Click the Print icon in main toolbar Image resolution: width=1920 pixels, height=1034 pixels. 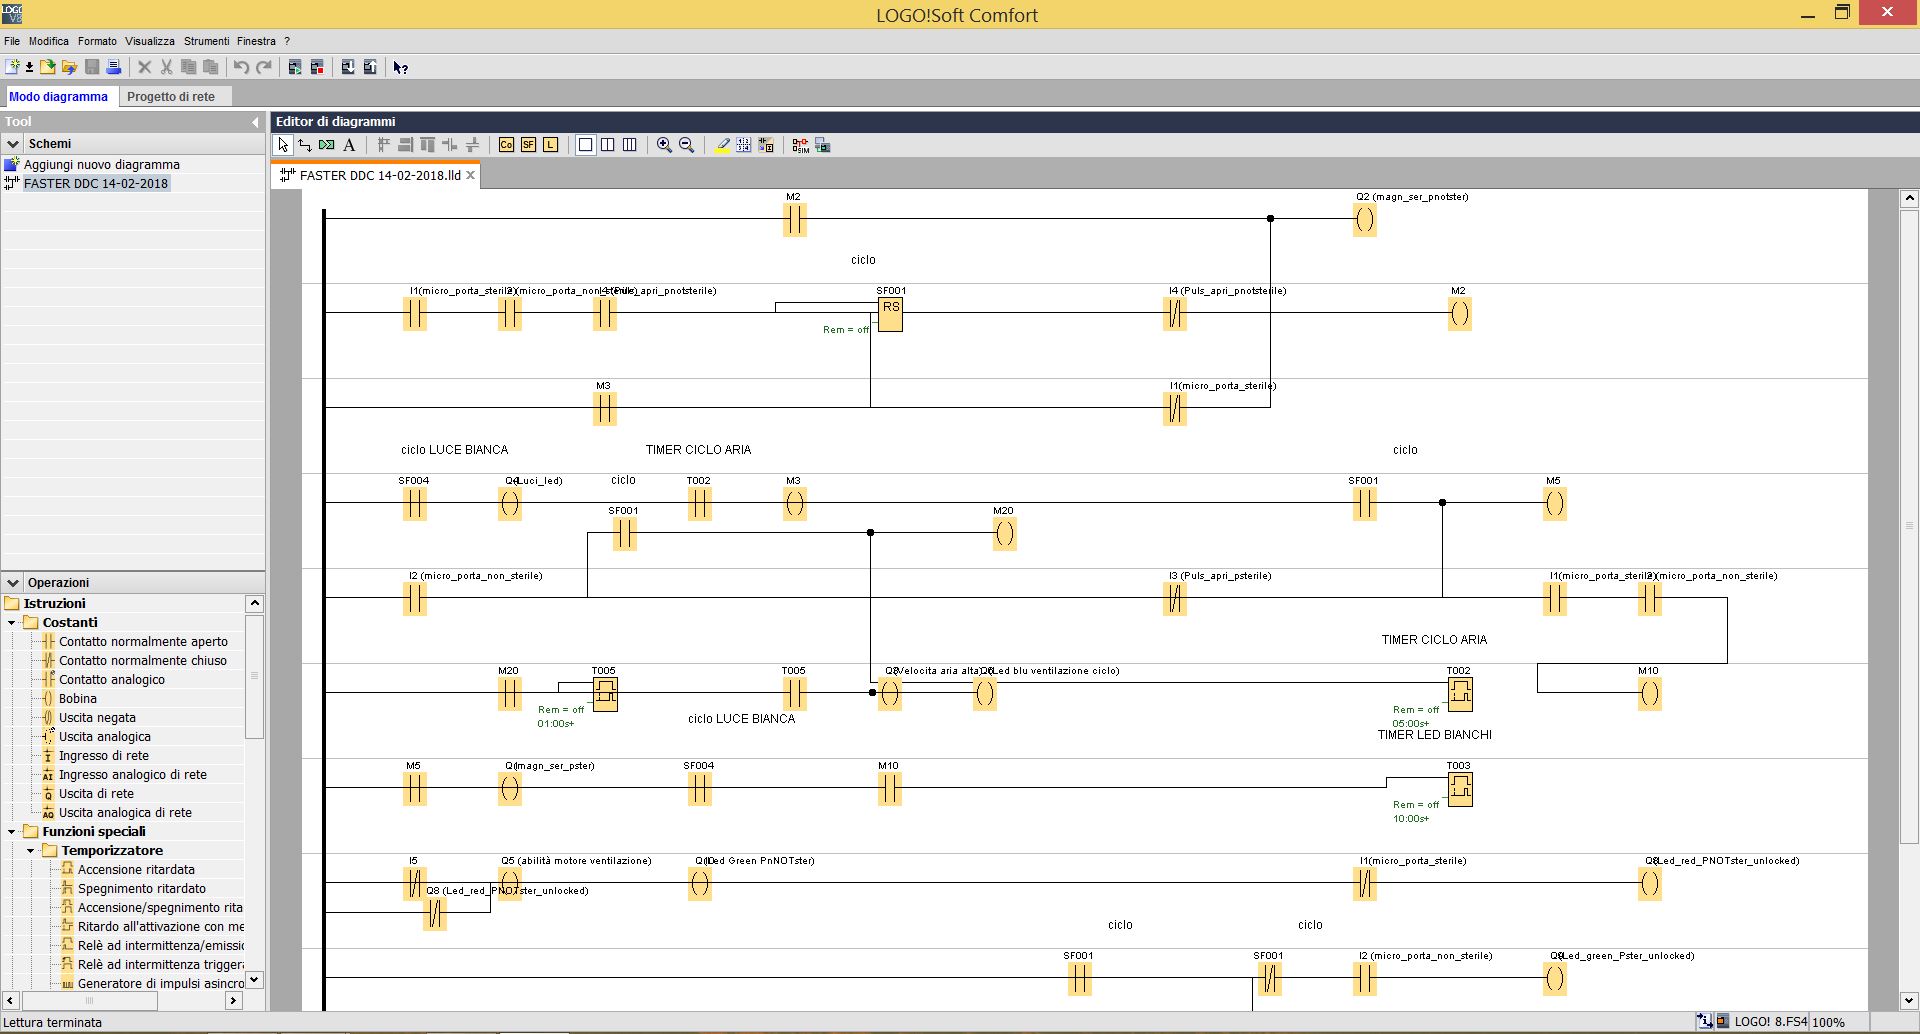[x=114, y=67]
